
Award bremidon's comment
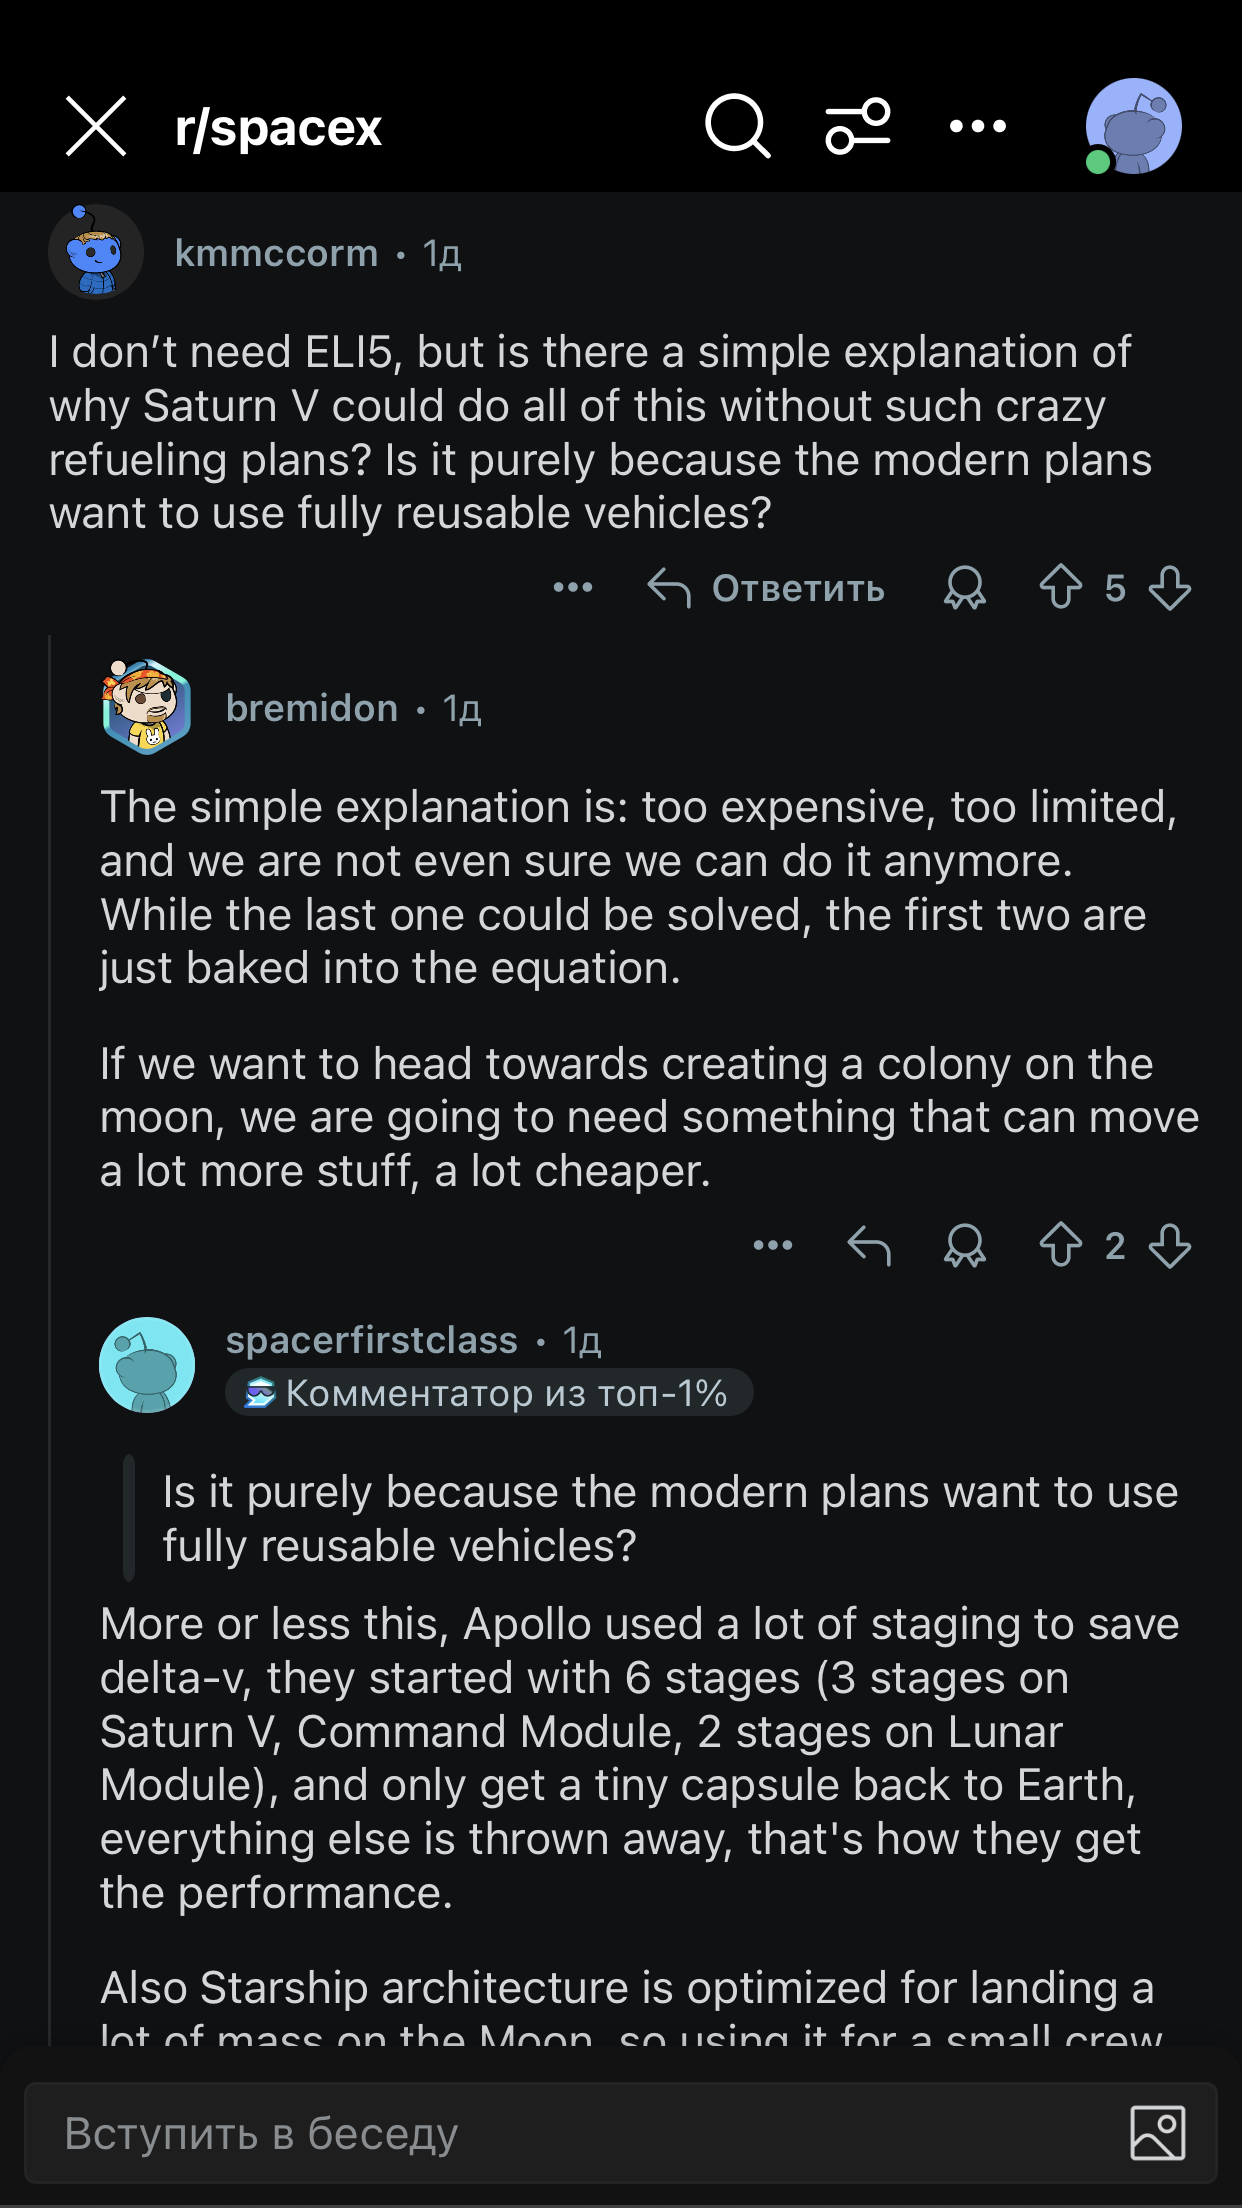(964, 1246)
